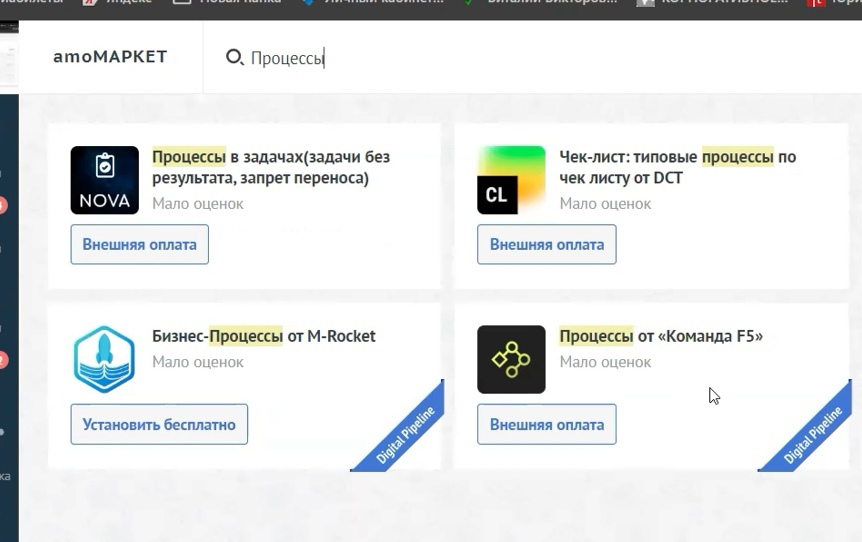Image resolution: width=862 pixels, height=542 pixels.
Task: Click «Внешняя оплата» on the NOVA card
Action: pyautogui.click(x=140, y=244)
